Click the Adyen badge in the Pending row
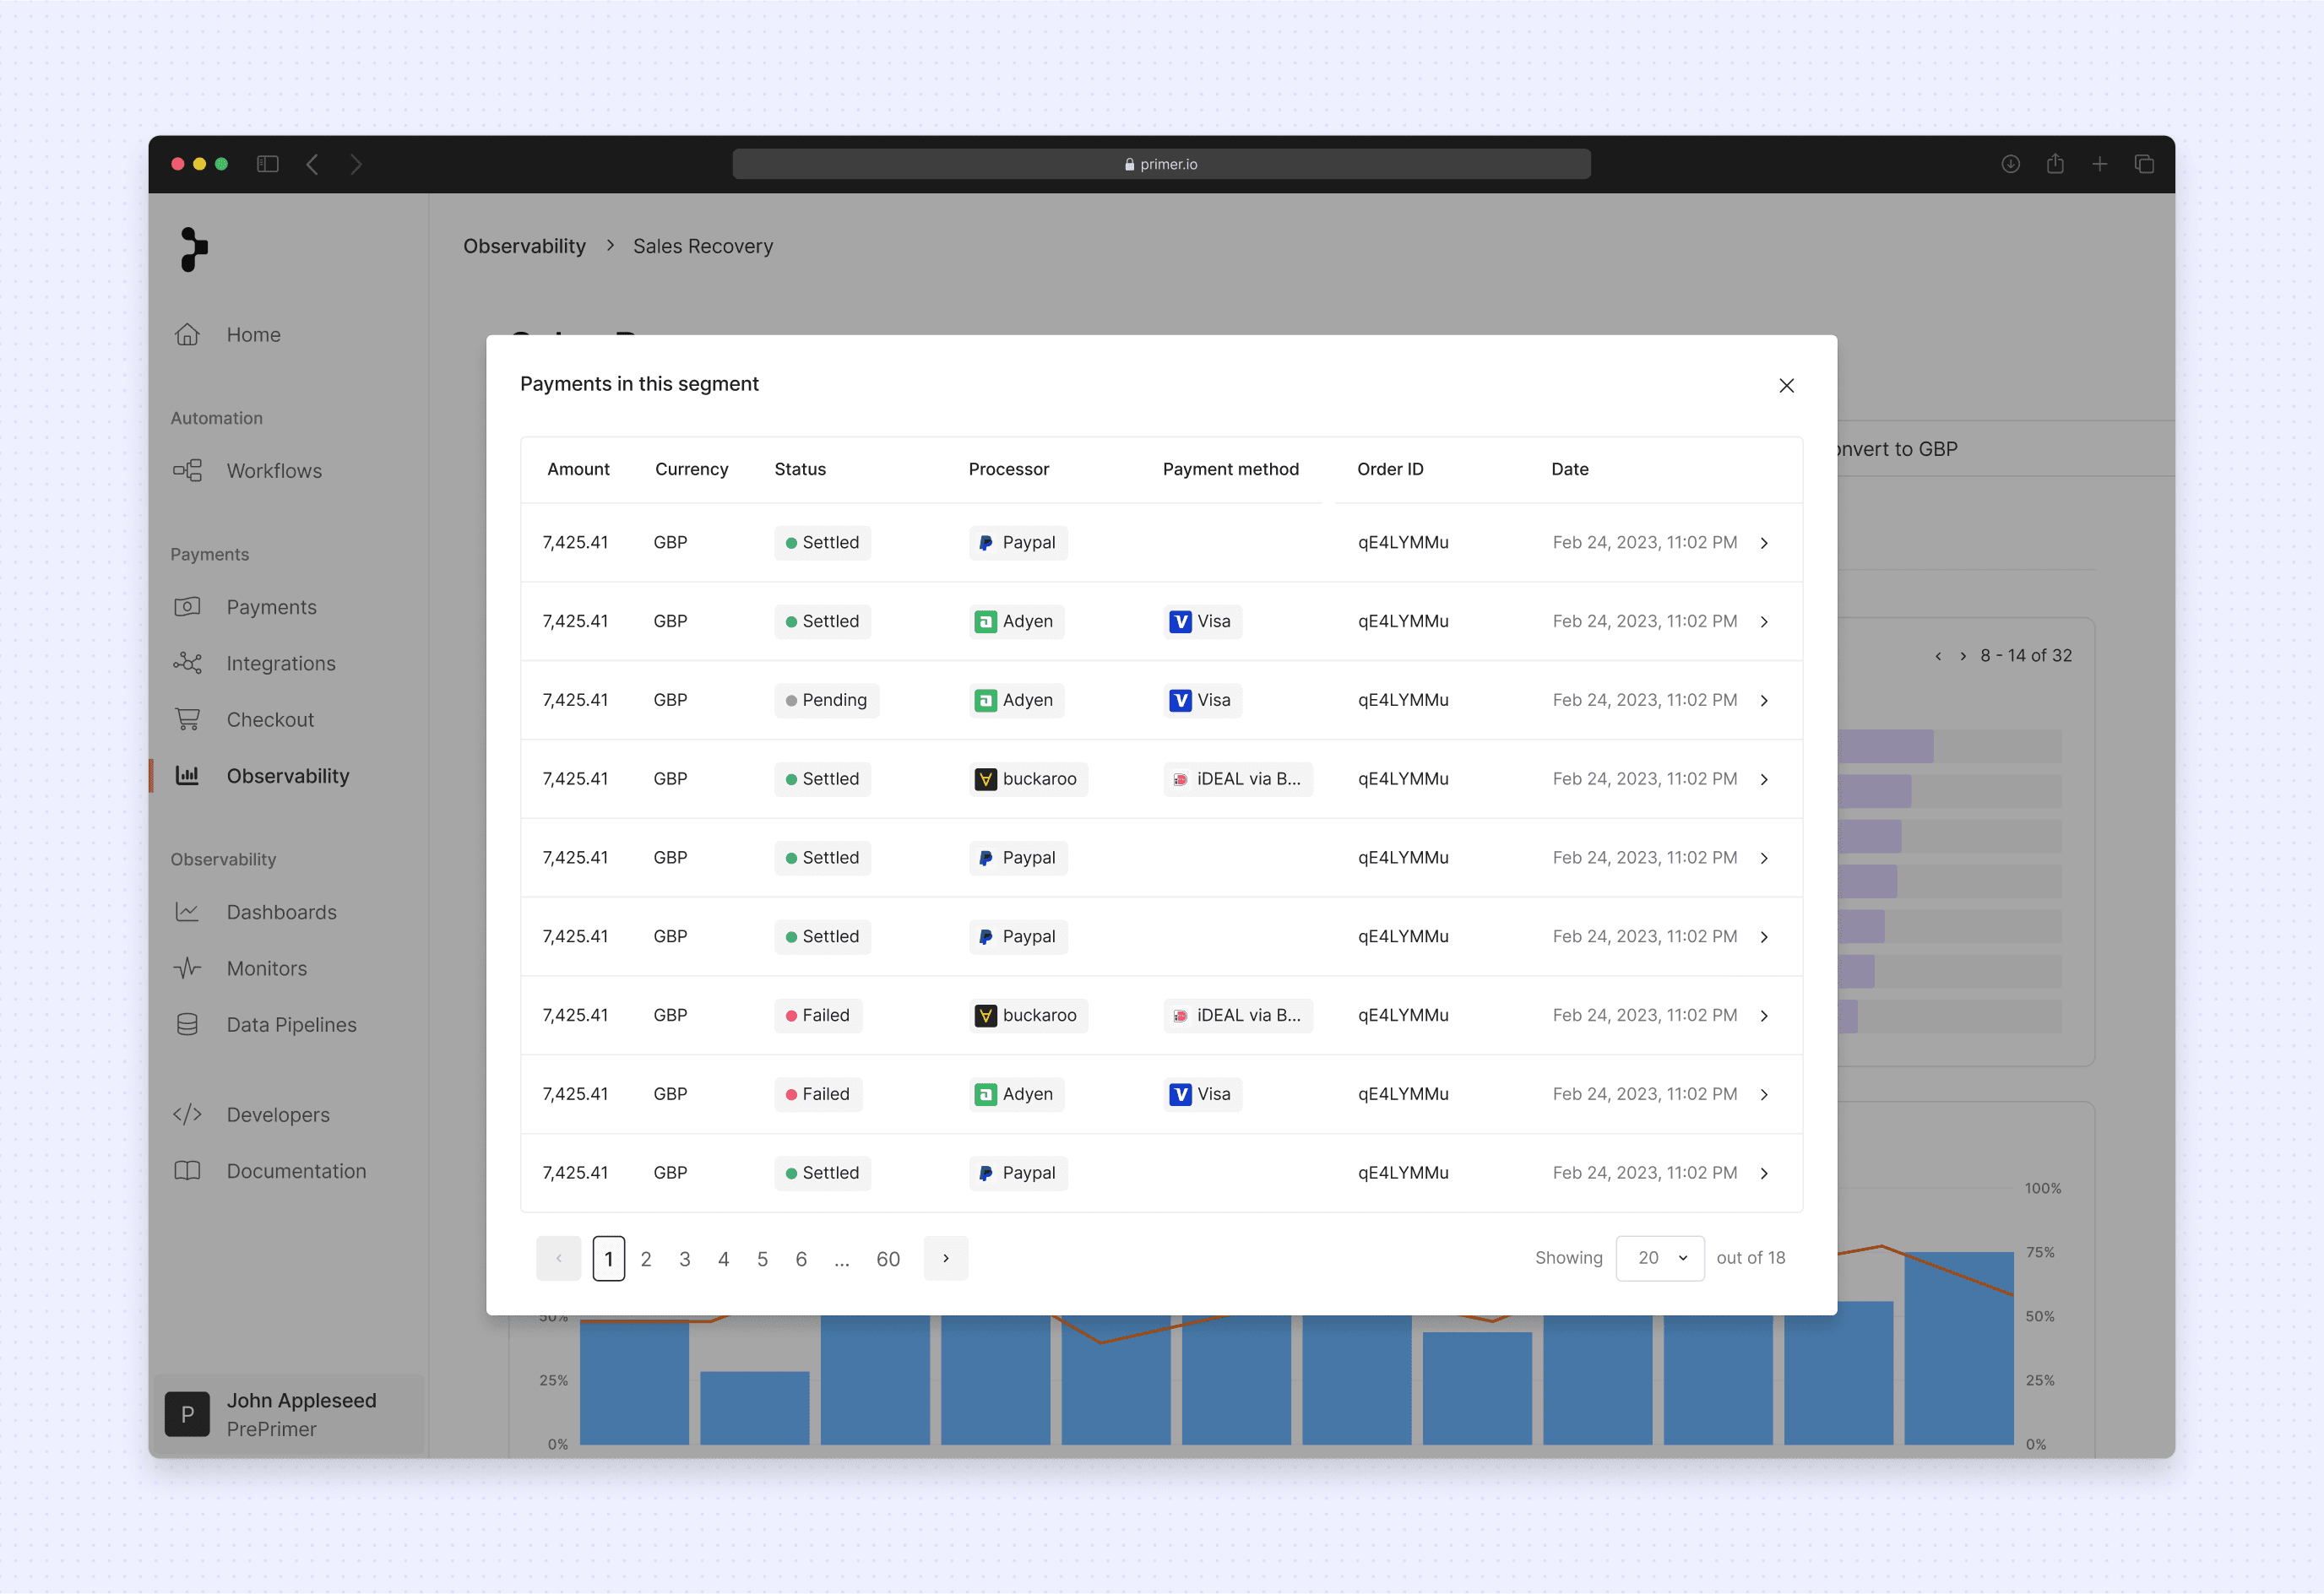Viewport: 2324px width, 1594px height. [x=1016, y=700]
